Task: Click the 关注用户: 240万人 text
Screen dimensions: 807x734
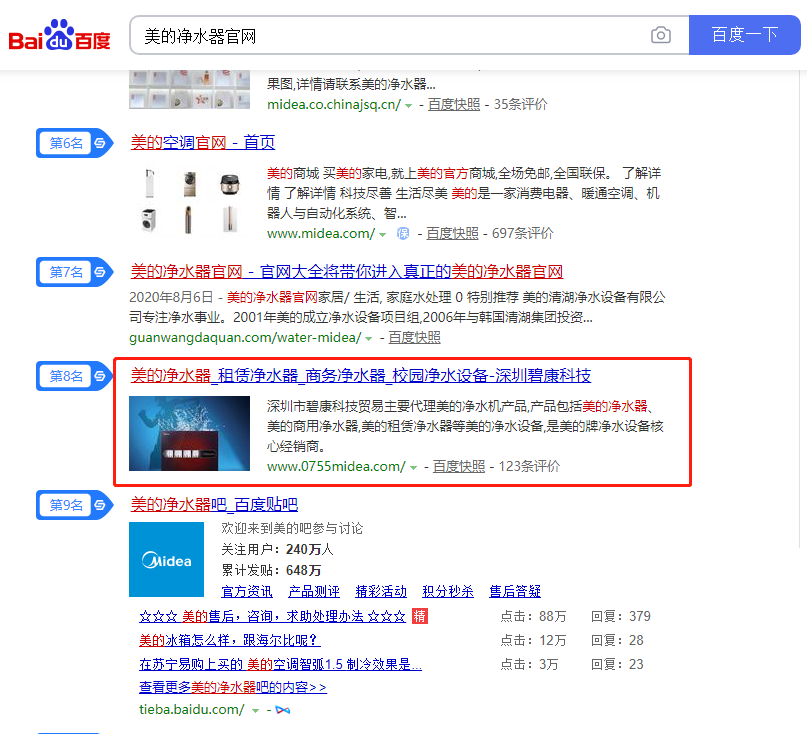Action: pos(277,550)
